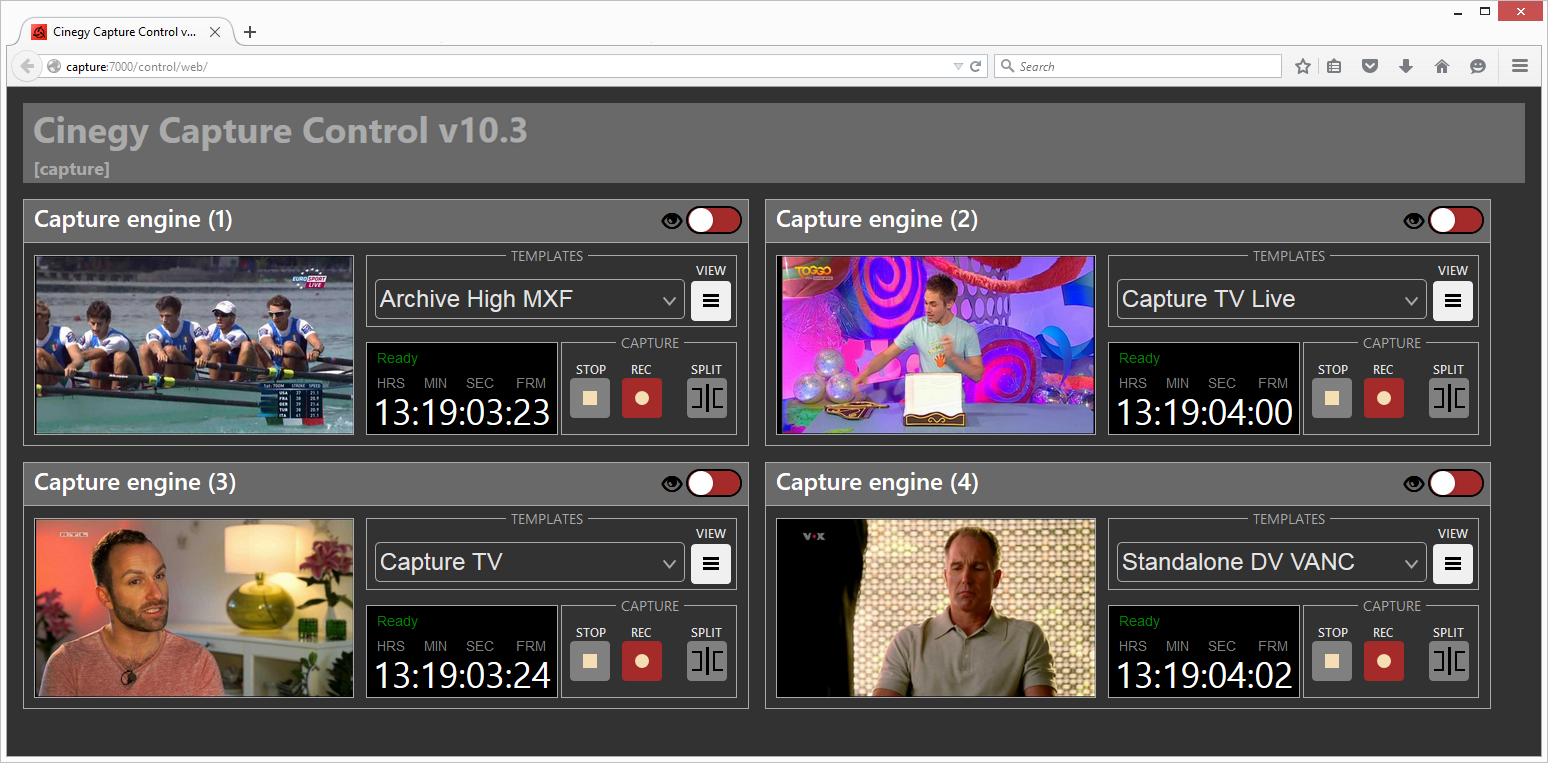Open the Capture TV template dropdown on engine (3)

pyautogui.click(x=530, y=562)
